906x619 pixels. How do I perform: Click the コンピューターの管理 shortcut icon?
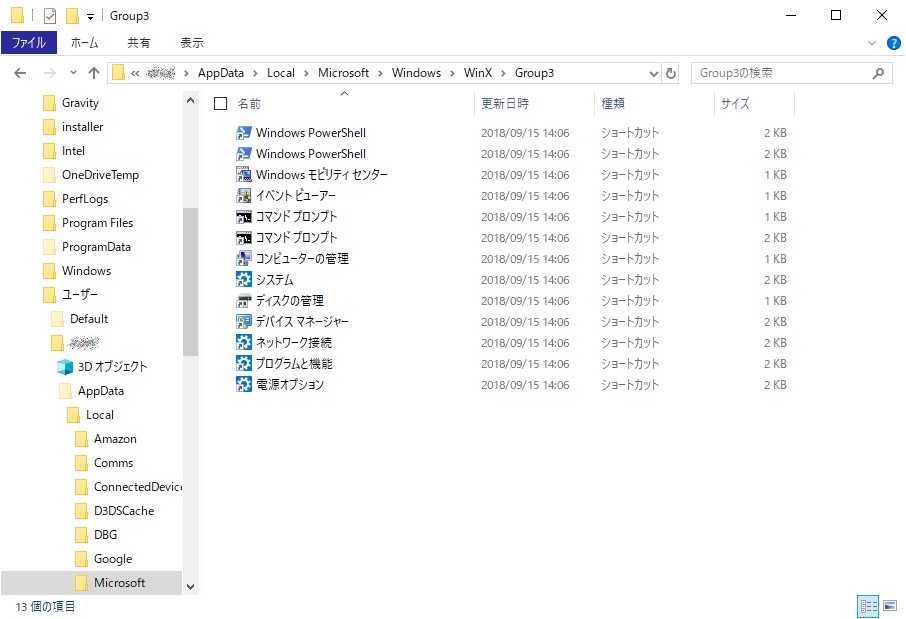click(244, 258)
